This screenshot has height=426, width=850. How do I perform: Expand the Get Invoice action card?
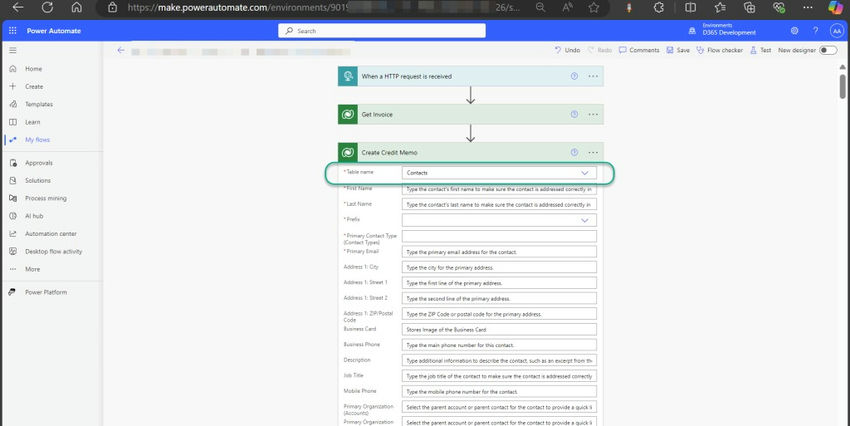point(470,114)
